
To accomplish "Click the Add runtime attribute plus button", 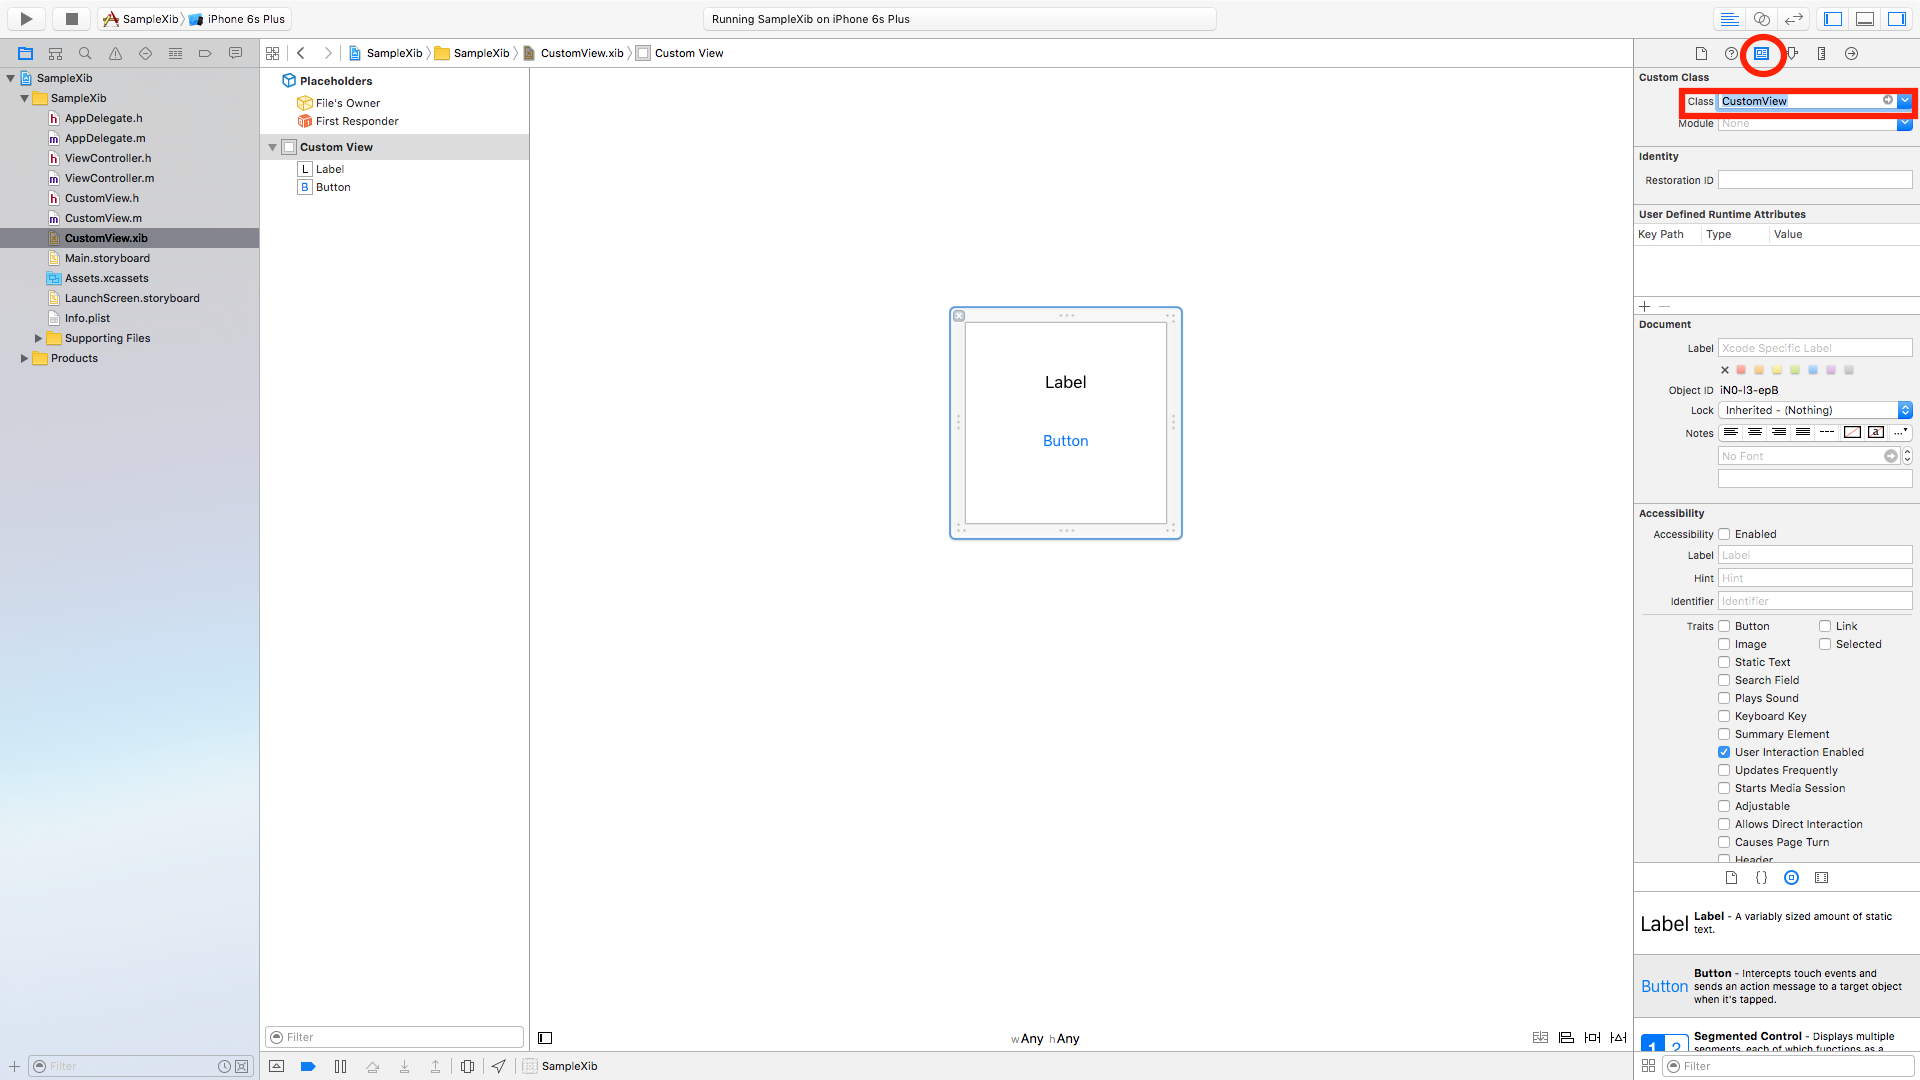I will click(x=1645, y=307).
